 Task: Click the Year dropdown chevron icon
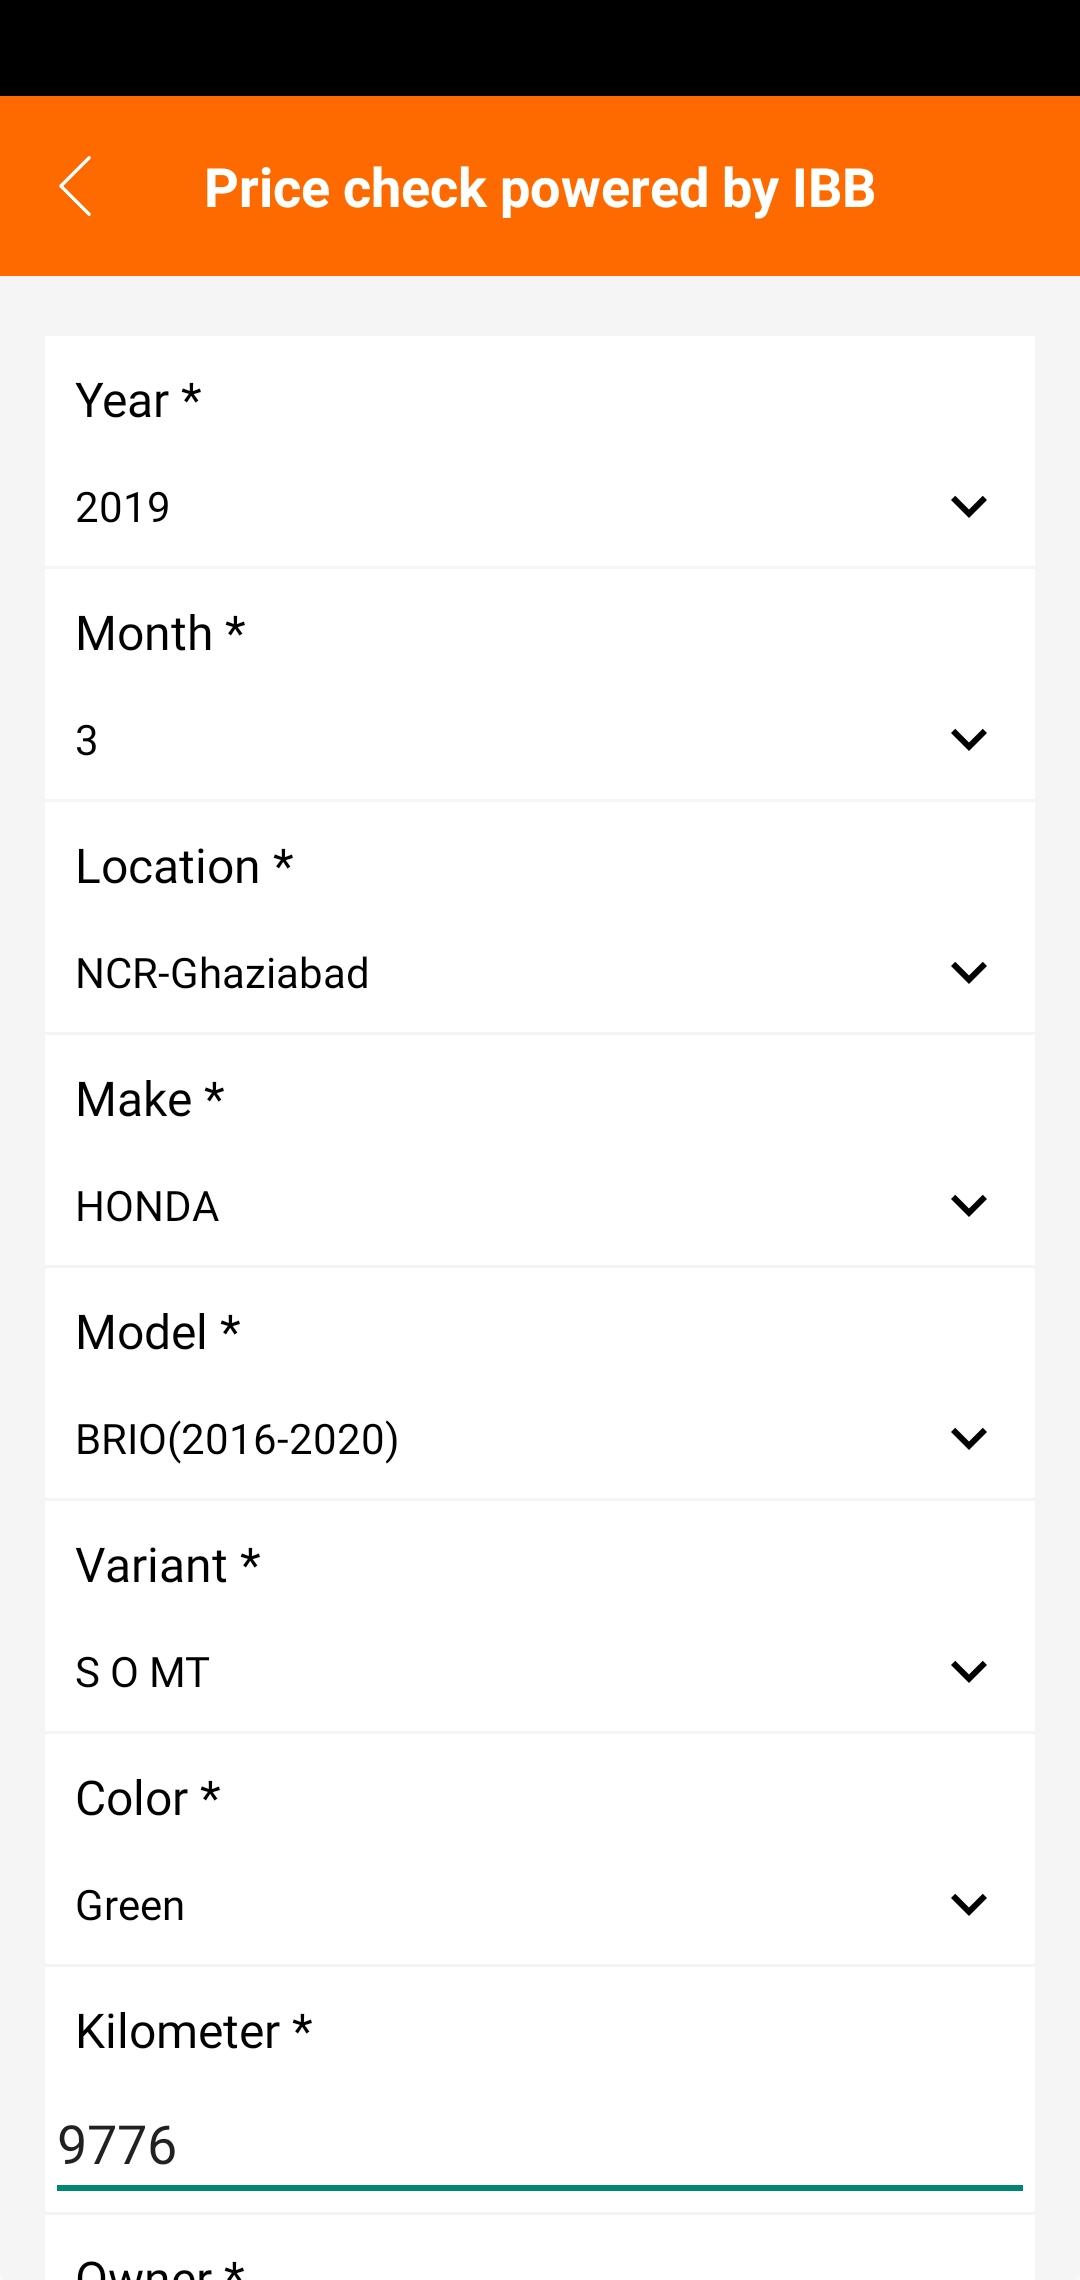click(968, 507)
